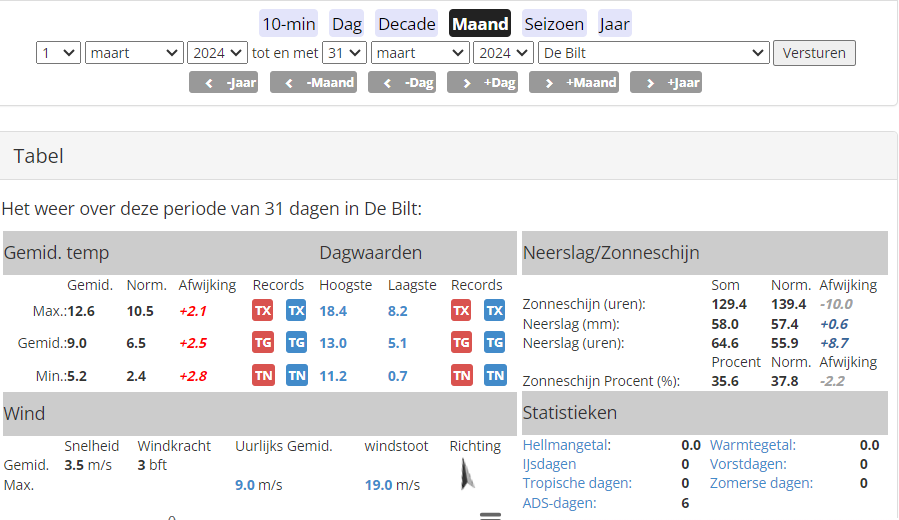Click red TX badge beside Afwijking +2.1
Image resolution: width=899 pixels, height=520 pixels.
coord(262,310)
